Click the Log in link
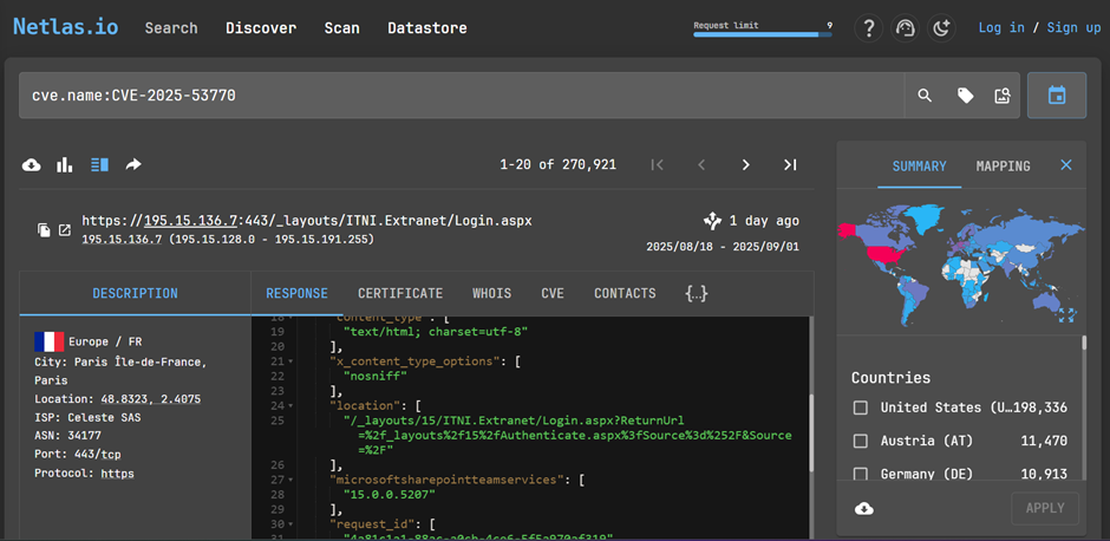The height and width of the screenshot is (541, 1110). click(x=1001, y=28)
